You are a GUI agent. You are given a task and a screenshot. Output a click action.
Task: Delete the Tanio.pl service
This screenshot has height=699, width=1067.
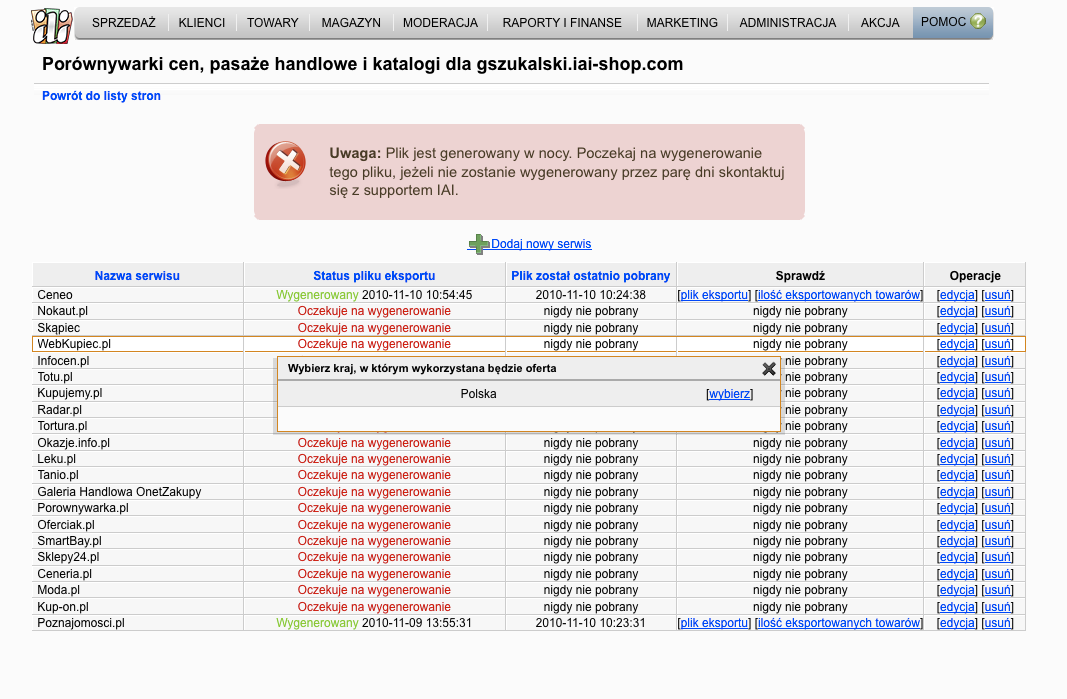click(998, 475)
